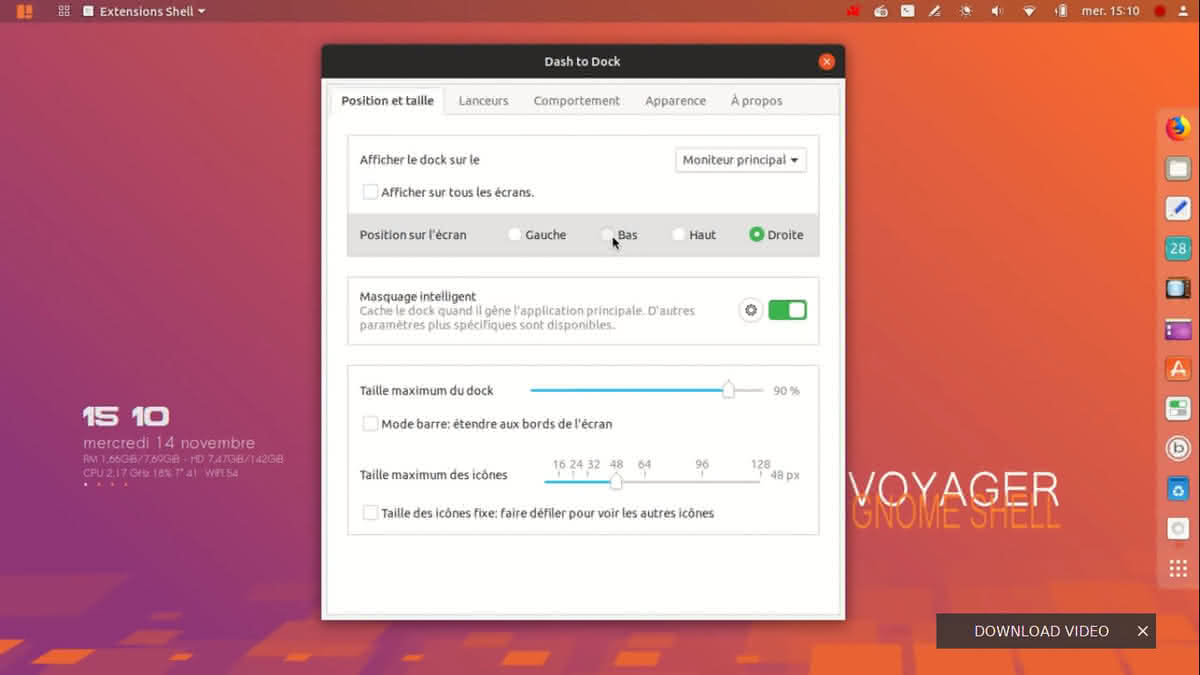Click the red flag tray icon

pos(854,11)
